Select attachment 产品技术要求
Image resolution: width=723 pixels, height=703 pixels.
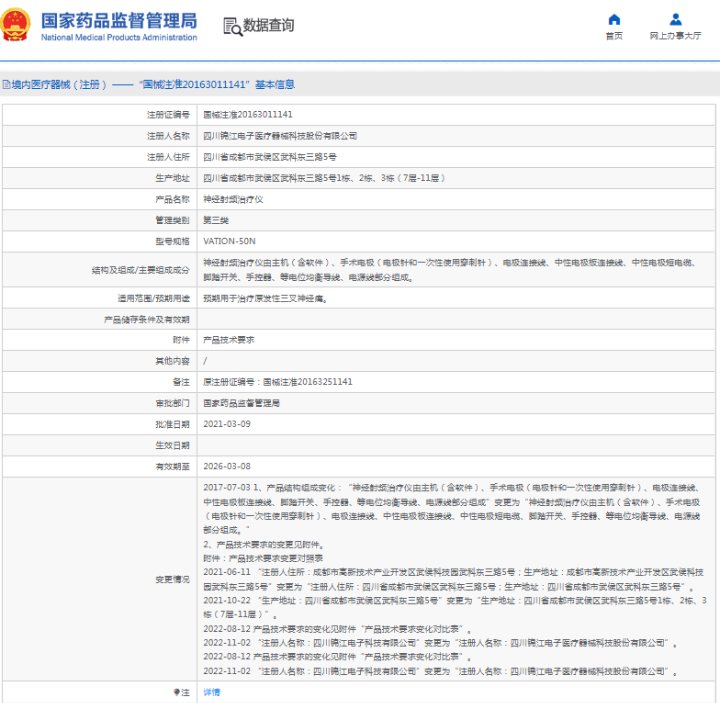(x=229, y=340)
